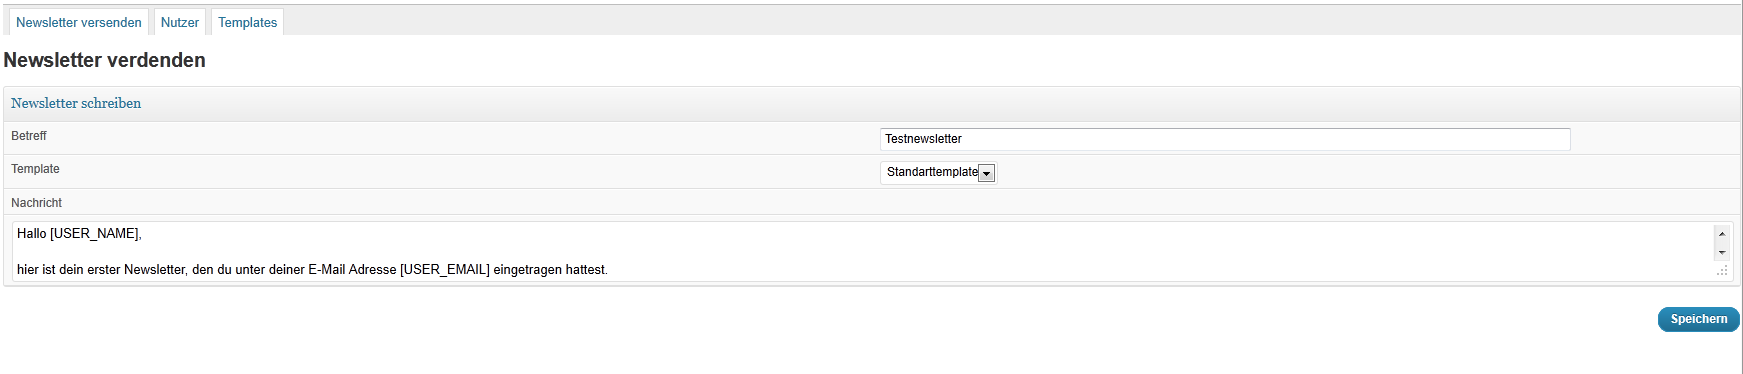Focus the Betreff field containing Testnewsletter
Viewport: 1743px width, 374px height.
pyautogui.click(x=1225, y=139)
